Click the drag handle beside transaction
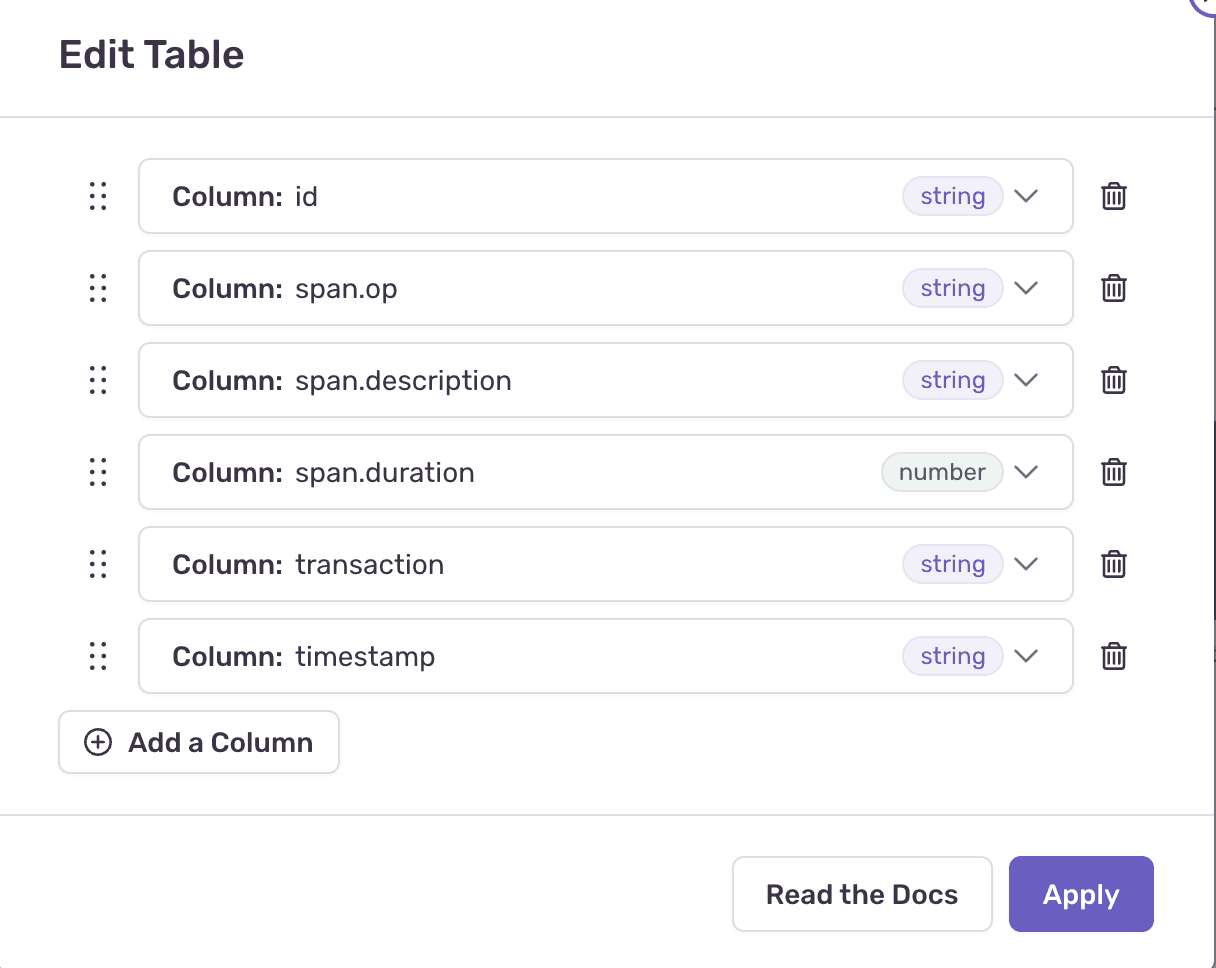This screenshot has height=968, width=1216. click(x=98, y=564)
